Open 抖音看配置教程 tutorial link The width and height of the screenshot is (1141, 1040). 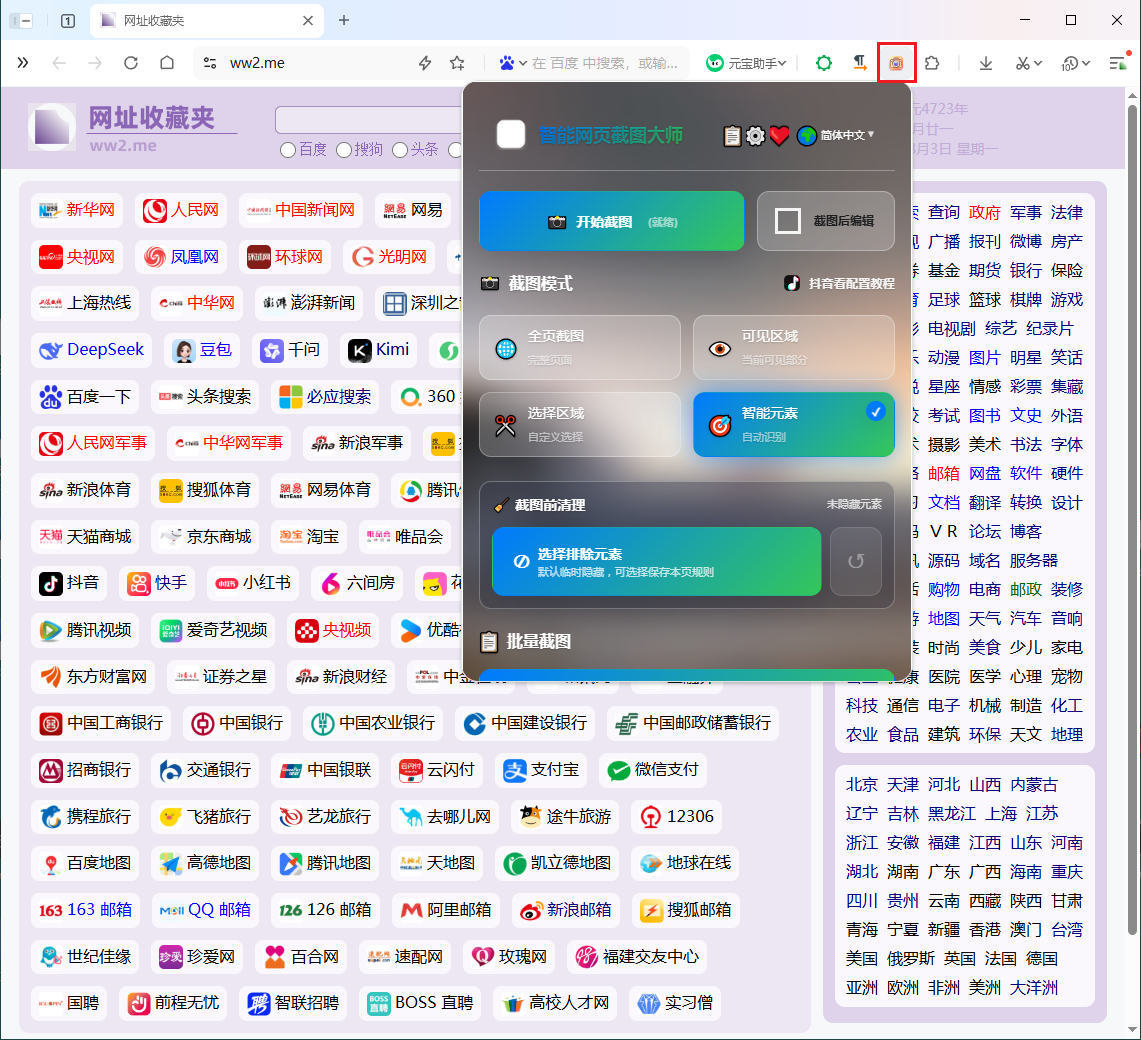coord(839,283)
